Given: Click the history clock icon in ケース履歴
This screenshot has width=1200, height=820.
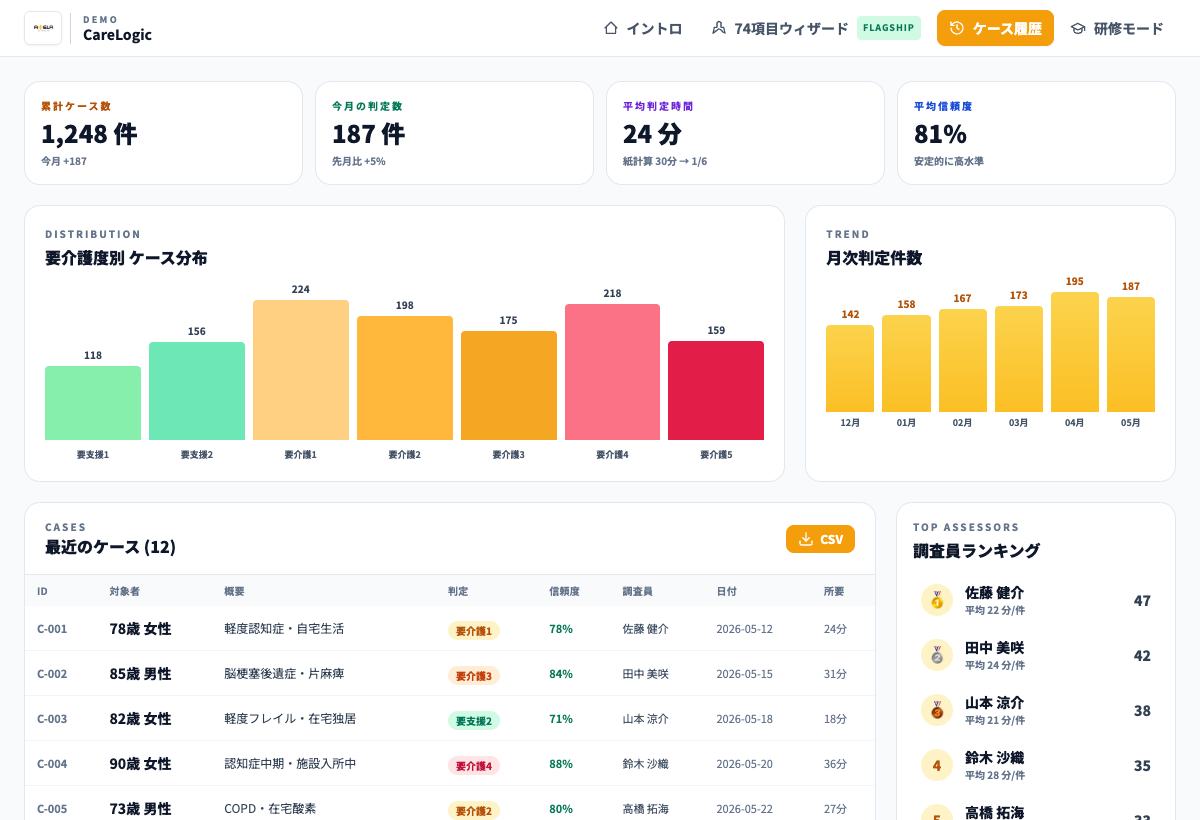Looking at the screenshot, I should pyautogui.click(x=957, y=28).
